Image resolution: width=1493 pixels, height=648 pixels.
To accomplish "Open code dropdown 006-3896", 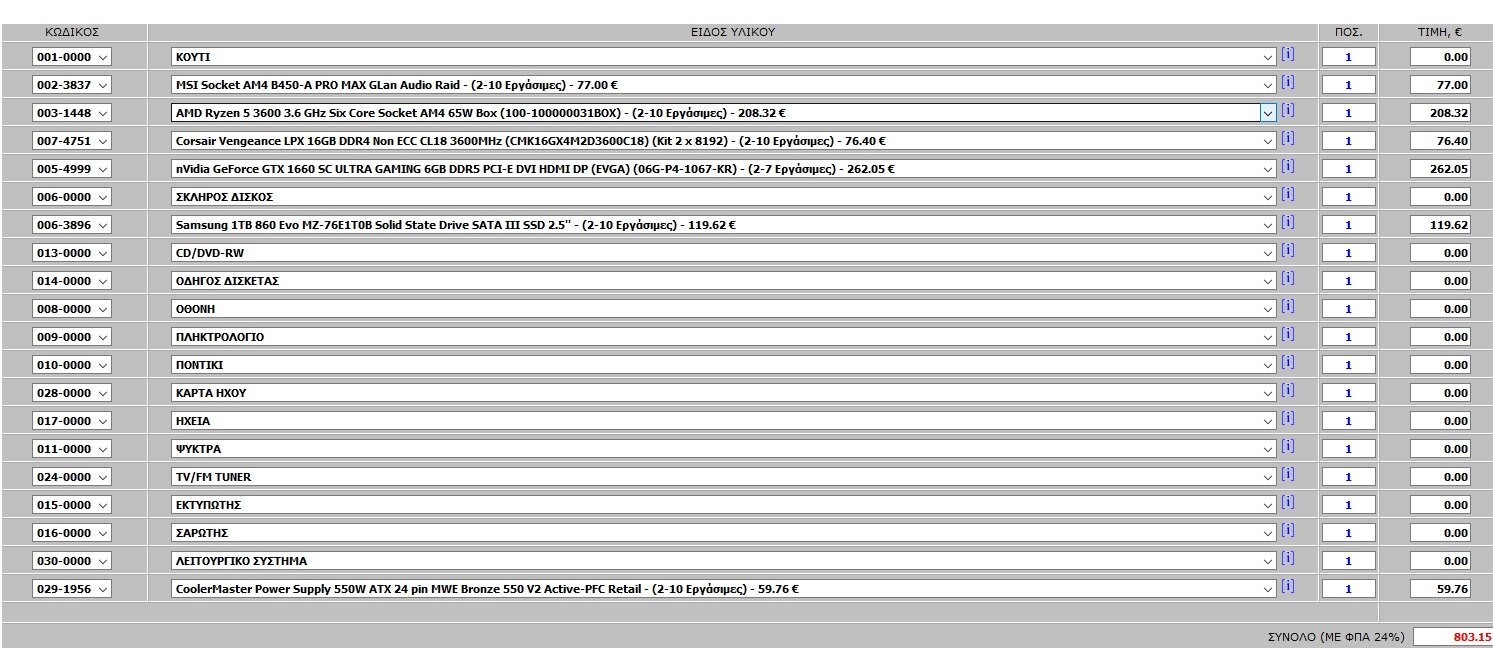I will (x=72, y=225).
